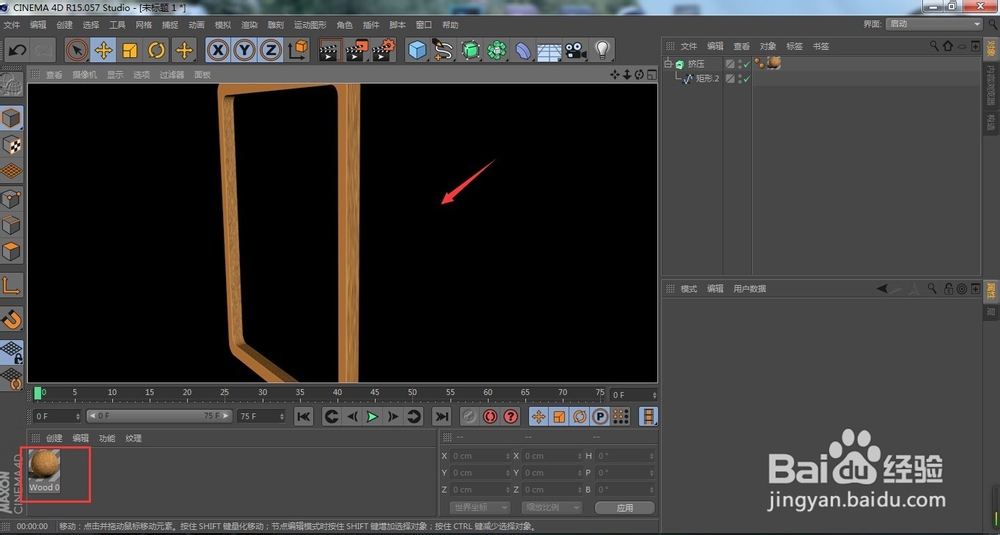Screen dimensions: 1000x535
Task: Select the Live Selection cursor tool
Action: (x=77, y=50)
